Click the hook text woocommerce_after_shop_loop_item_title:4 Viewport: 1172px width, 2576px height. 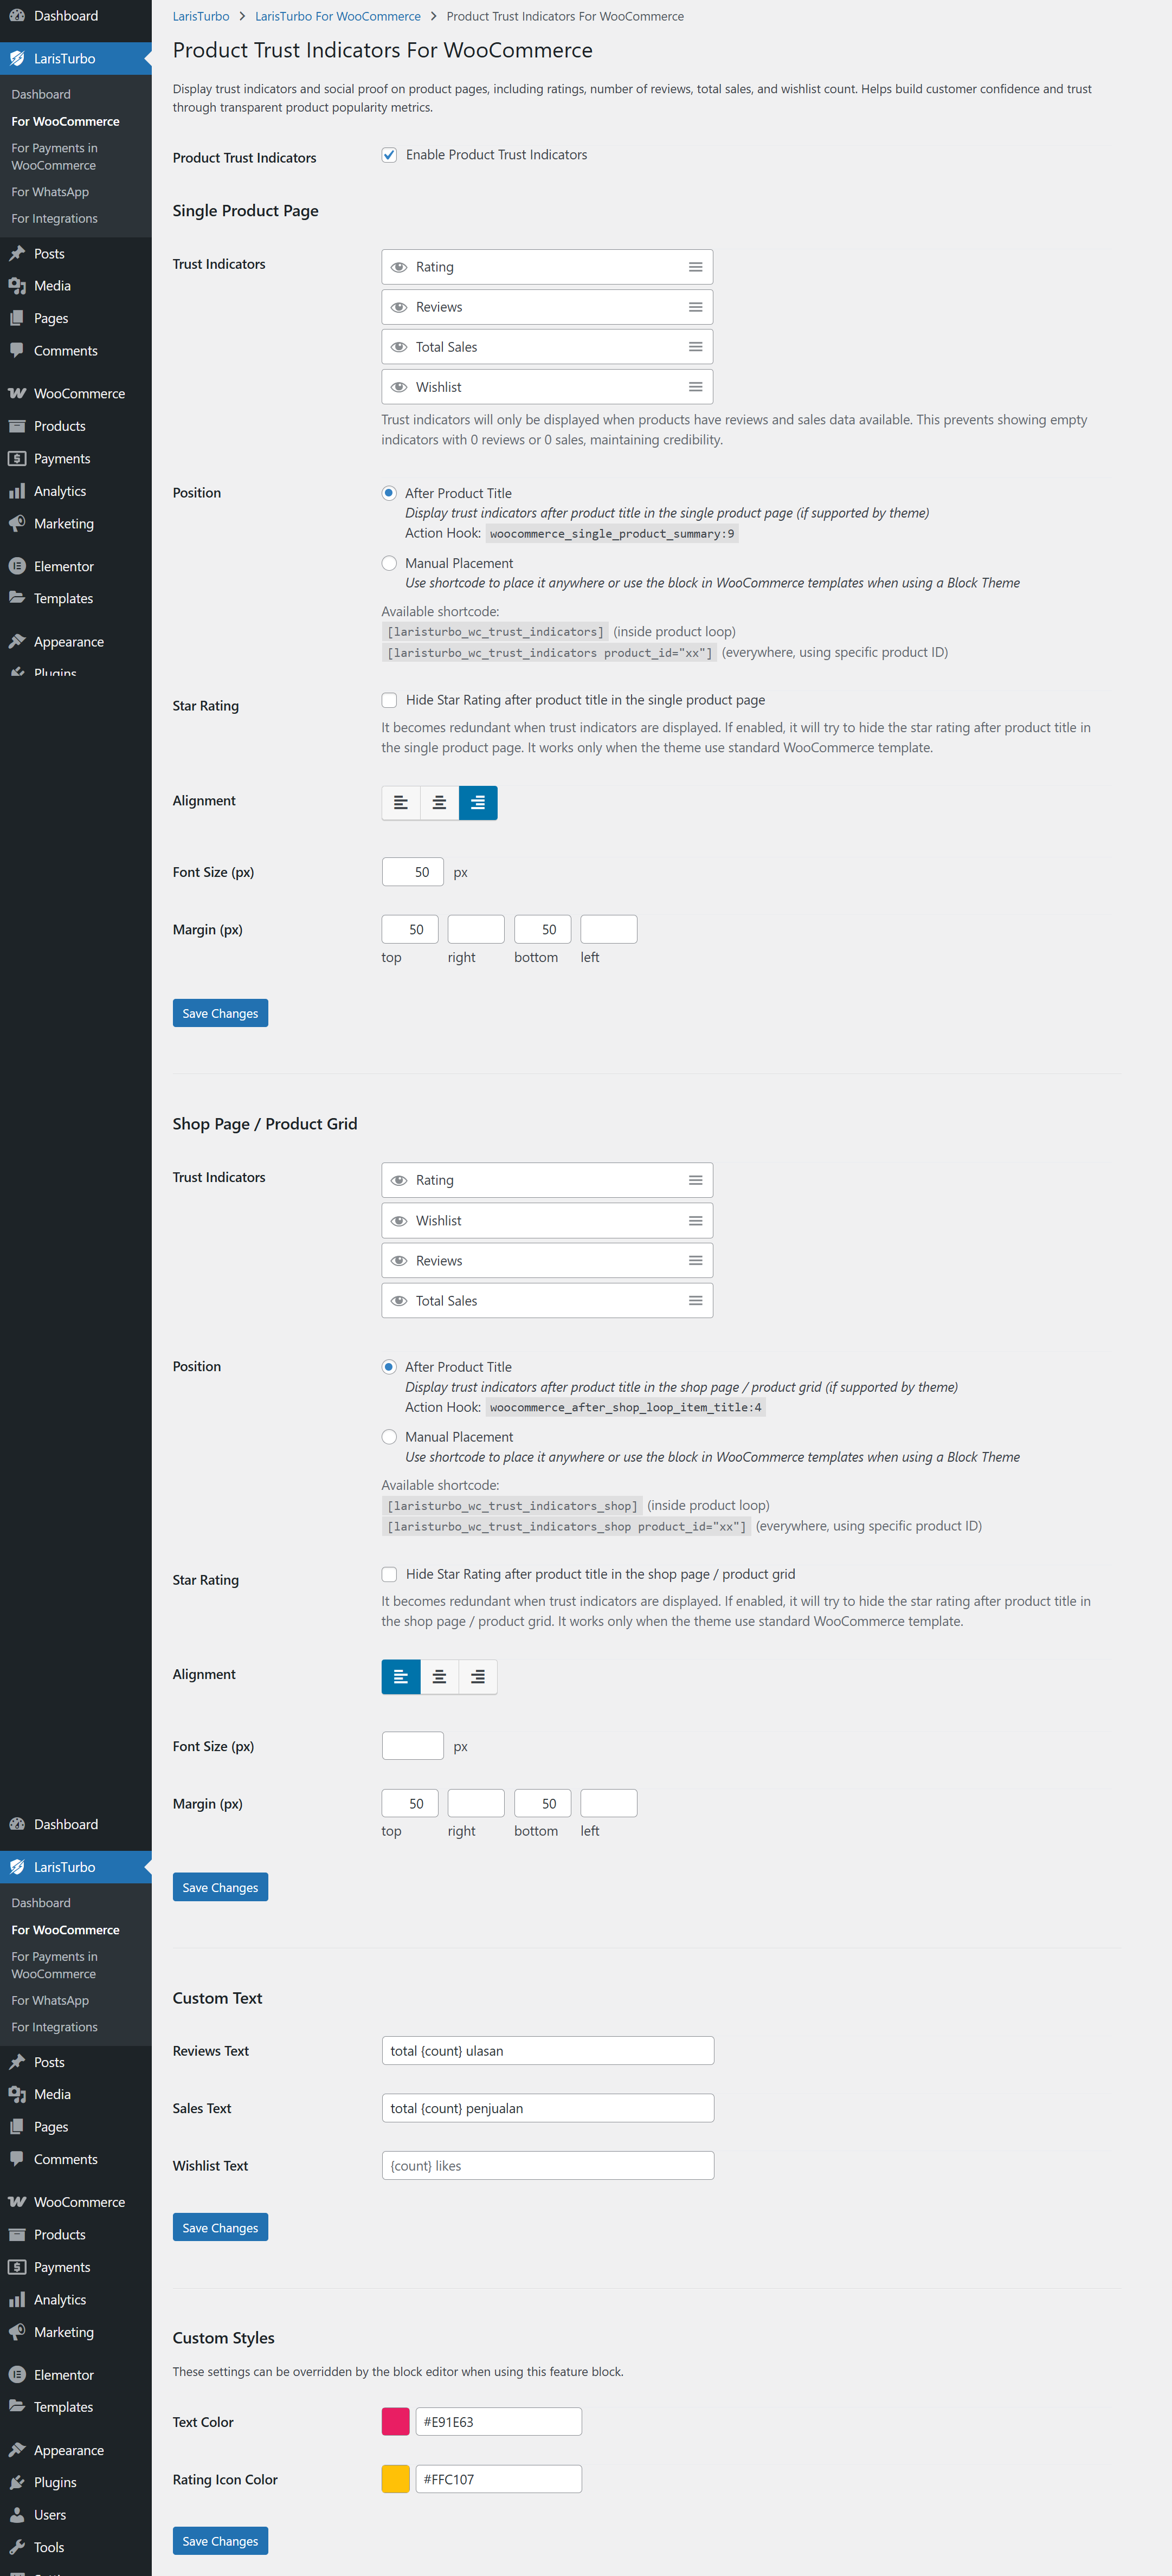(x=626, y=1408)
